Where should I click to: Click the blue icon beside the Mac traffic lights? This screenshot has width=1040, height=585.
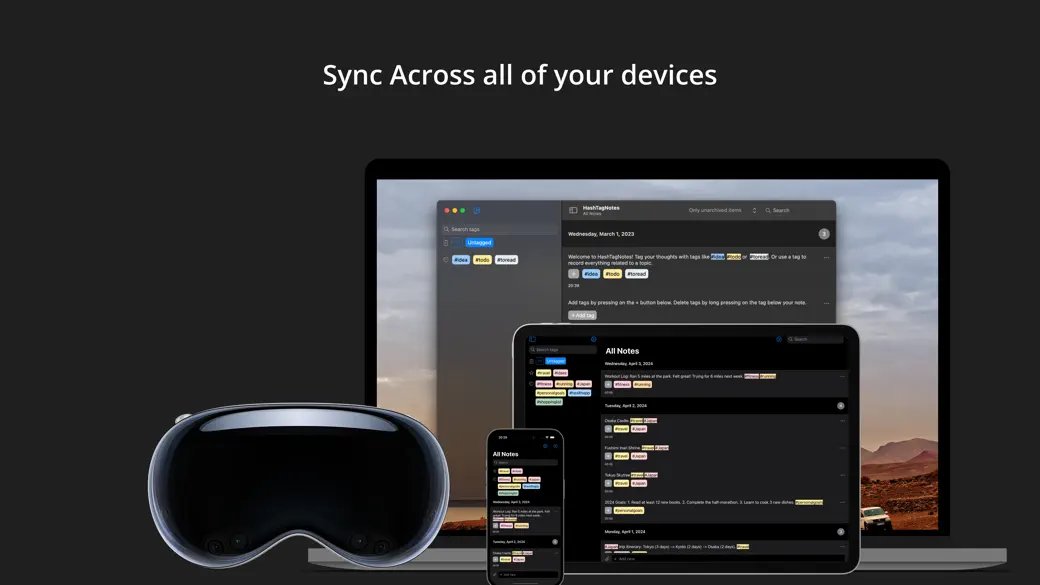coord(476,210)
